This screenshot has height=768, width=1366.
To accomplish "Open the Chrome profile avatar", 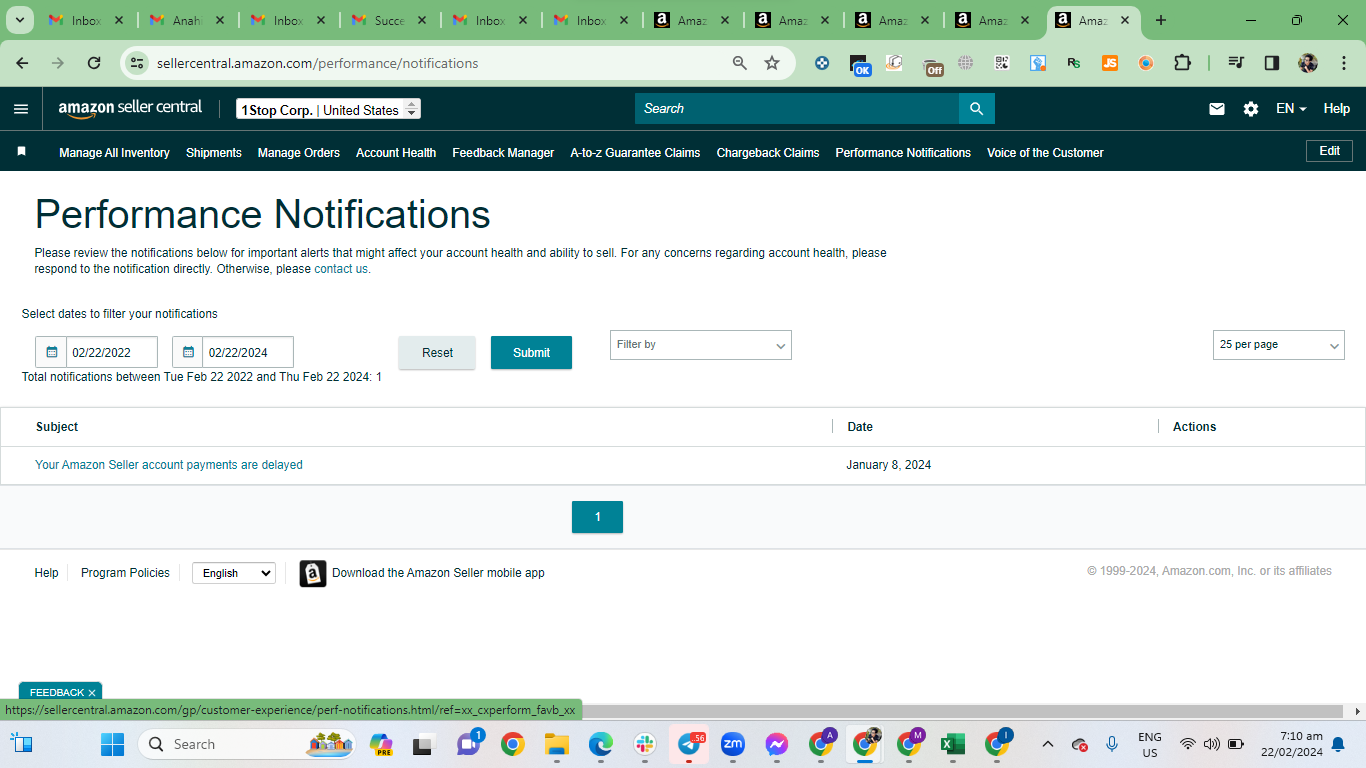I will 1308,63.
